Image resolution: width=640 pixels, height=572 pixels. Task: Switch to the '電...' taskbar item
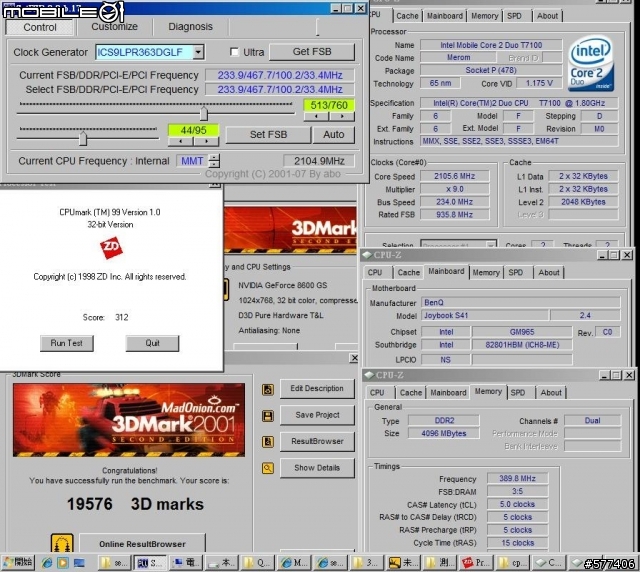186,563
